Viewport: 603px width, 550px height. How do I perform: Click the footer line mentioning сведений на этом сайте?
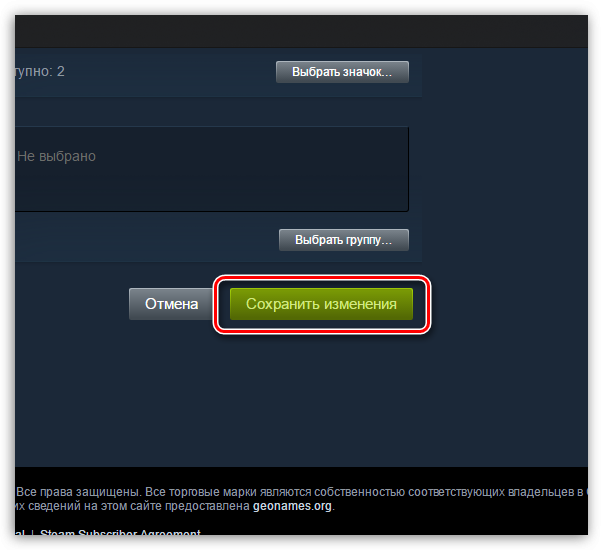[x=175, y=506]
